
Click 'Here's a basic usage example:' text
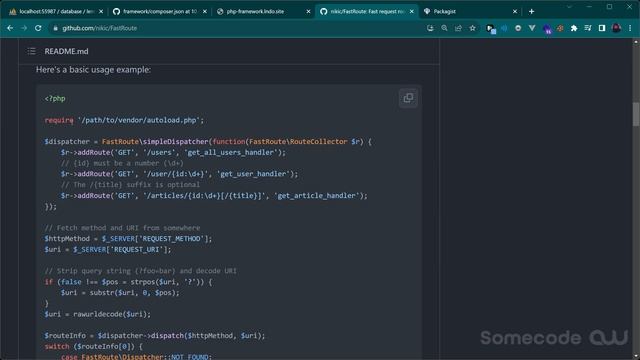click(93, 70)
